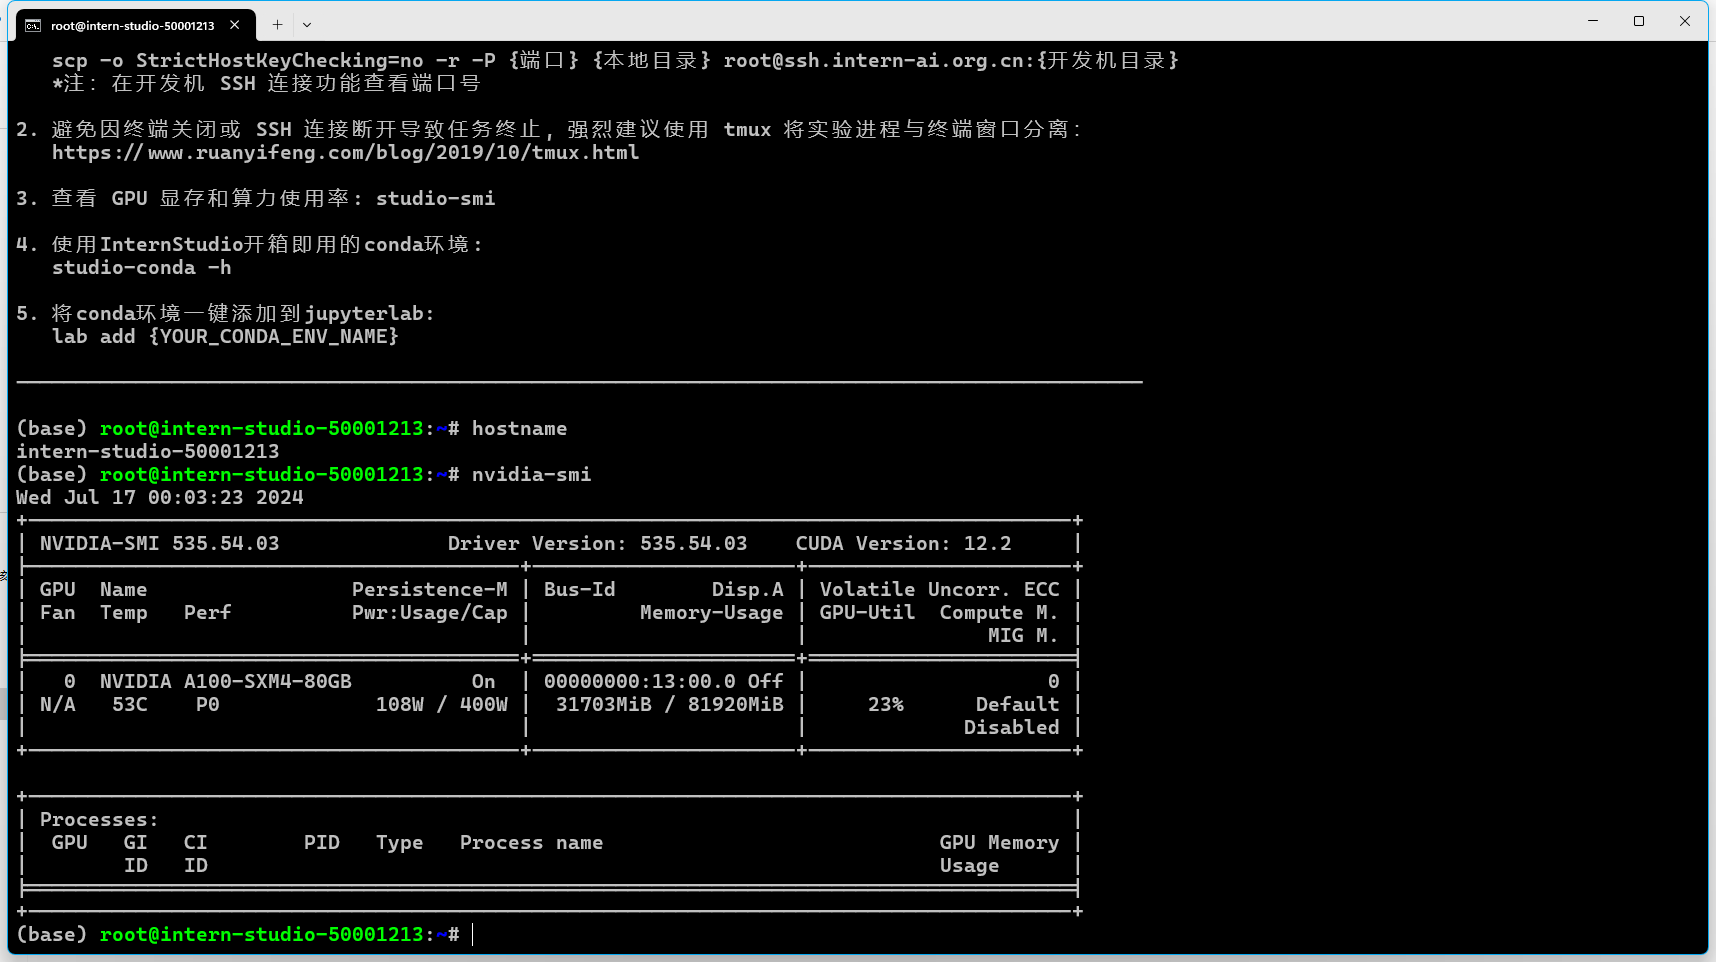Close the root@intern-studio-50001213 tab
Viewport: 1716px width, 962px height.
(x=235, y=25)
